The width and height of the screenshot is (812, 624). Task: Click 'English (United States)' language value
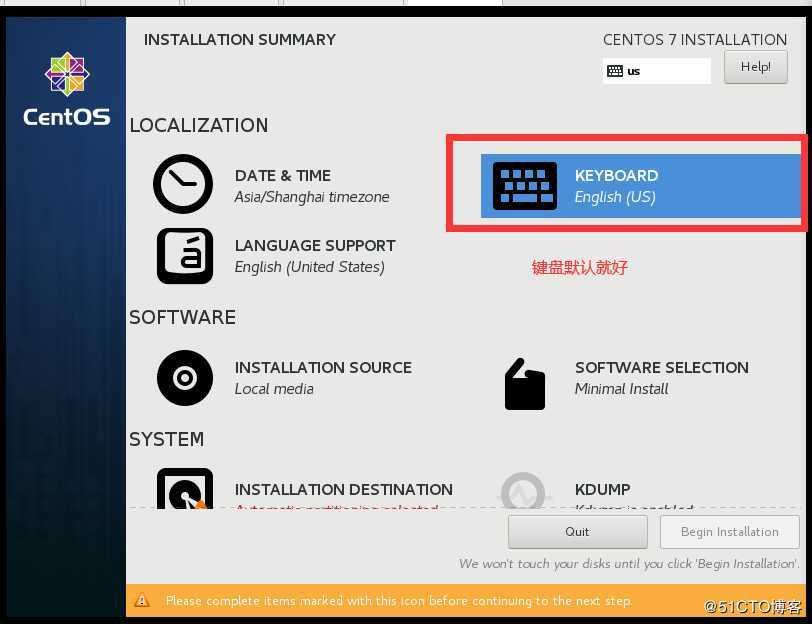coord(310,267)
